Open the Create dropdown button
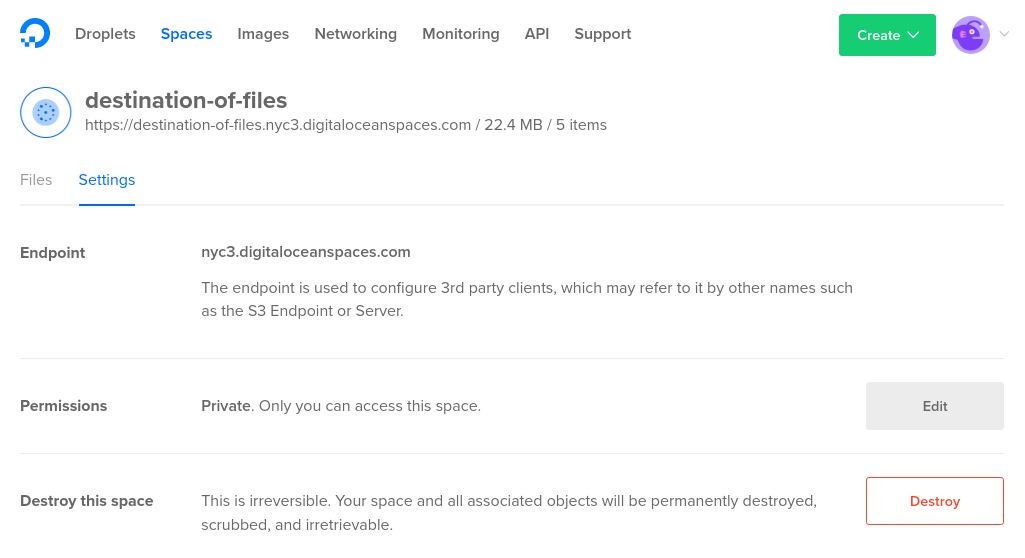The width and height of the screenshot is (1025, 558). (887, 35)
